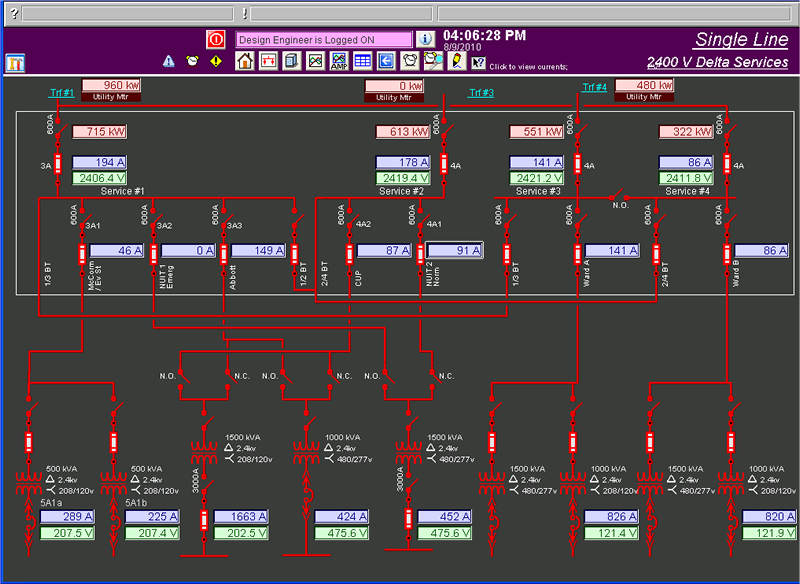
Task: Open the trend graph icon
Action: click(x=315, y=62)
